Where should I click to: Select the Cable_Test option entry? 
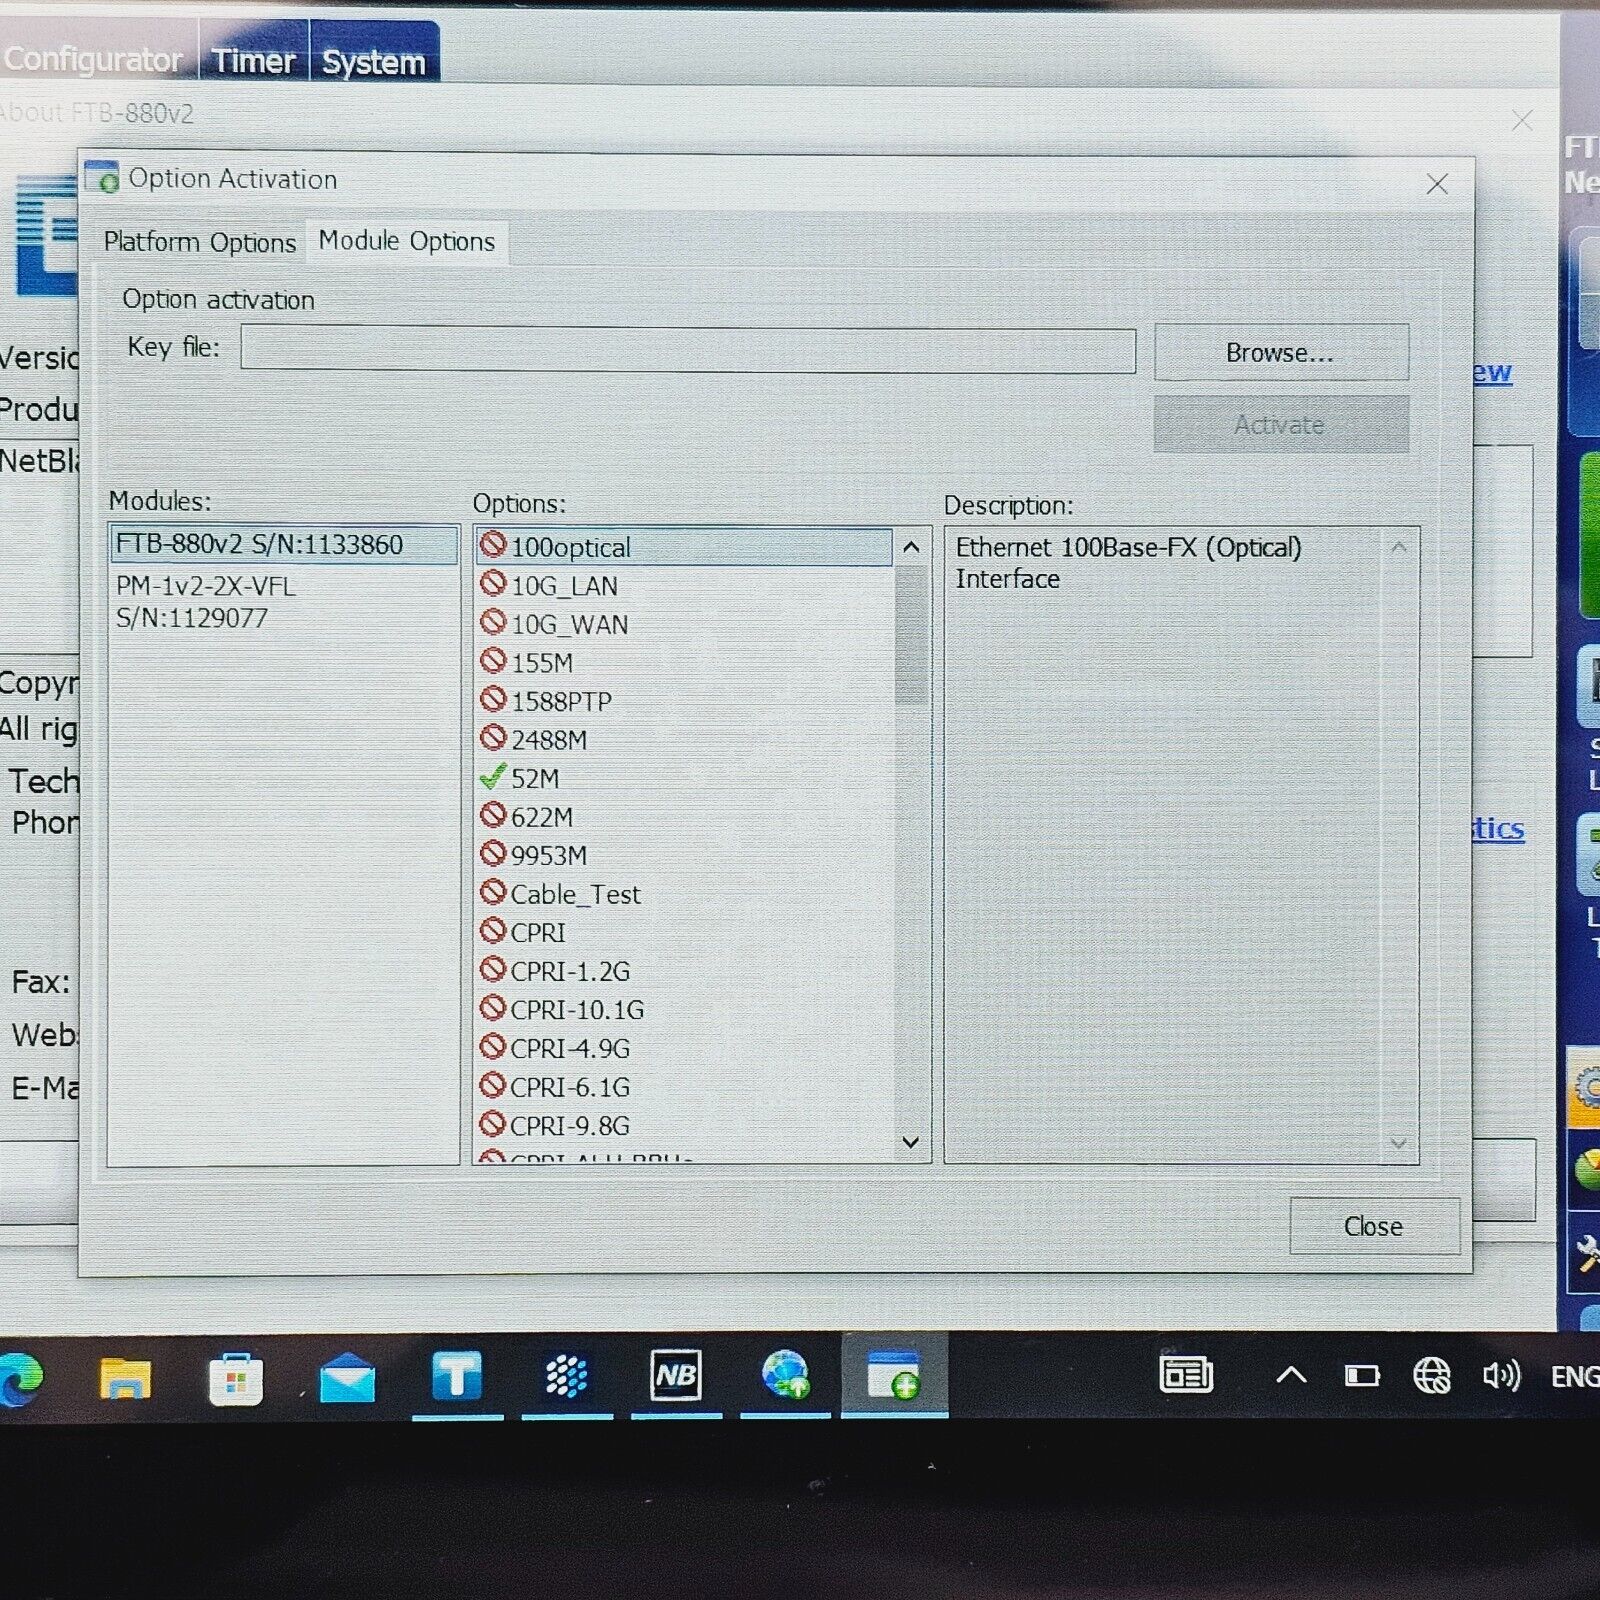[575, 895]
